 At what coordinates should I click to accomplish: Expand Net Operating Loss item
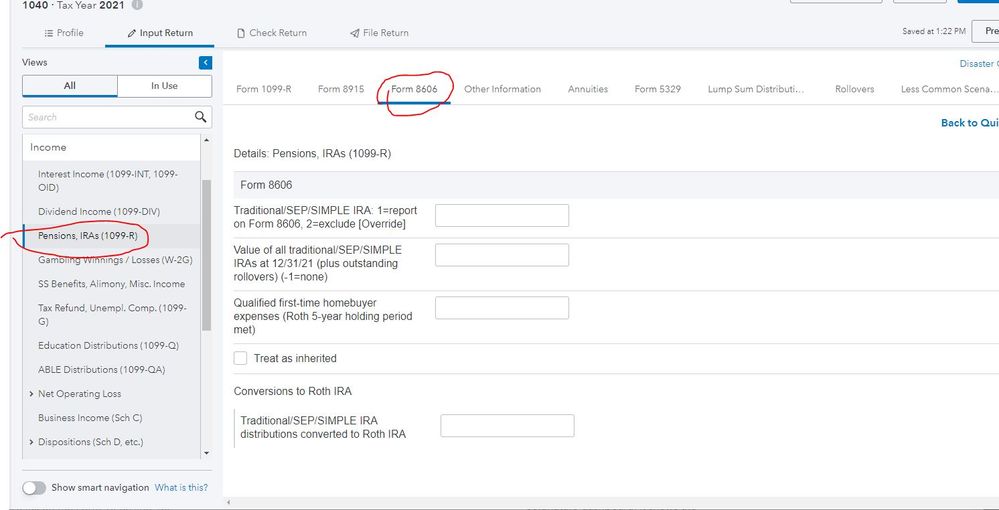coord(31,394)
